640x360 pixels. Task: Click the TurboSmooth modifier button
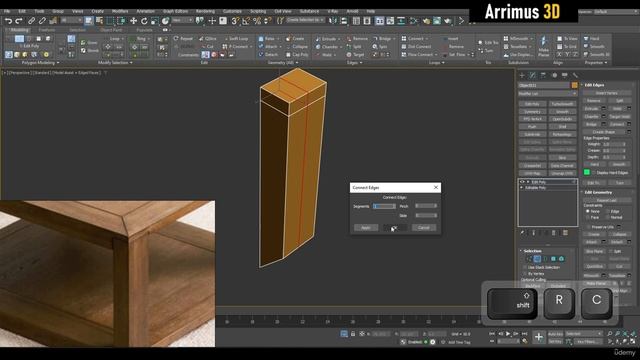(562, 104)
